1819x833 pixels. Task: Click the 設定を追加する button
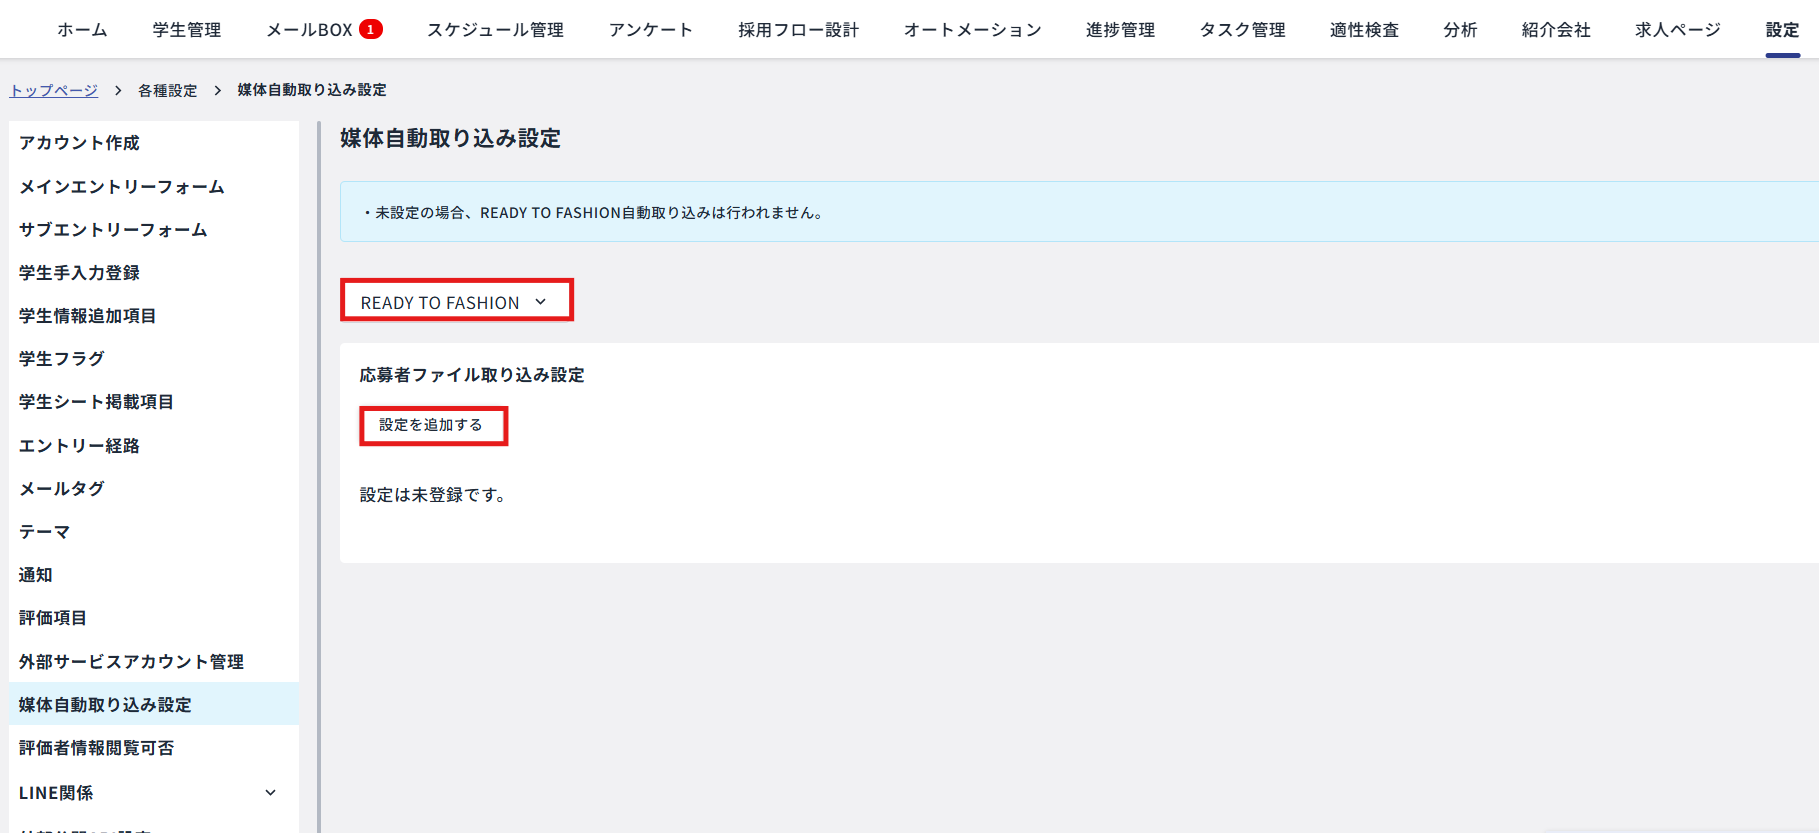click(432, 426)
